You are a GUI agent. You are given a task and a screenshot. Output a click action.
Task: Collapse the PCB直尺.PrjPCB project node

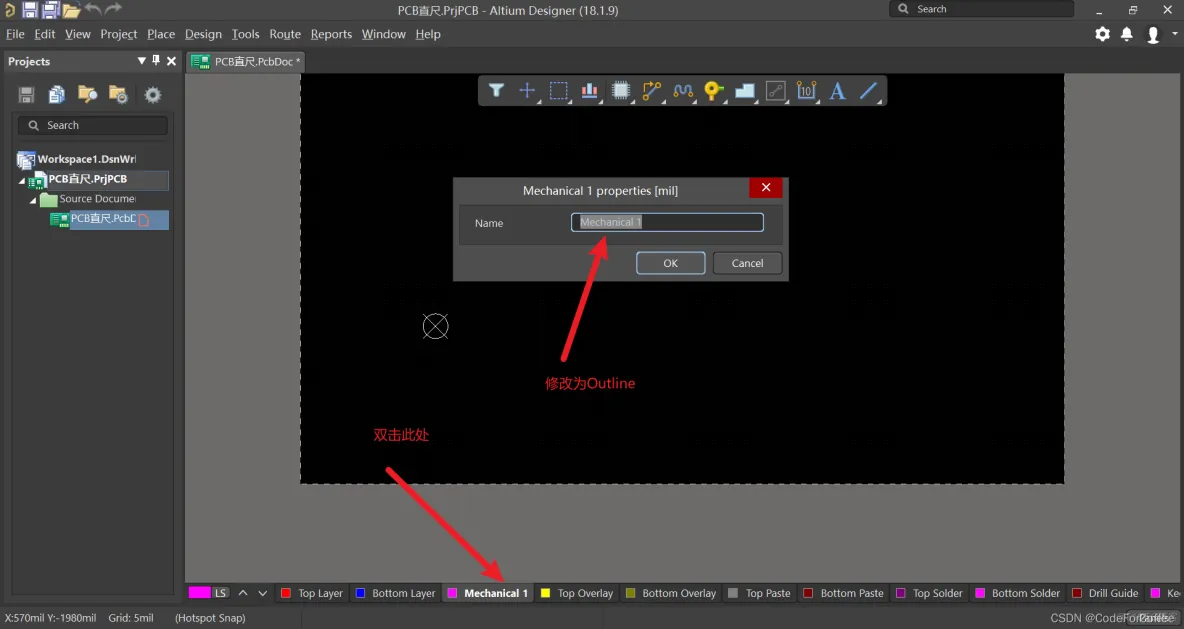pyautogui.click(x=21, y=180)
